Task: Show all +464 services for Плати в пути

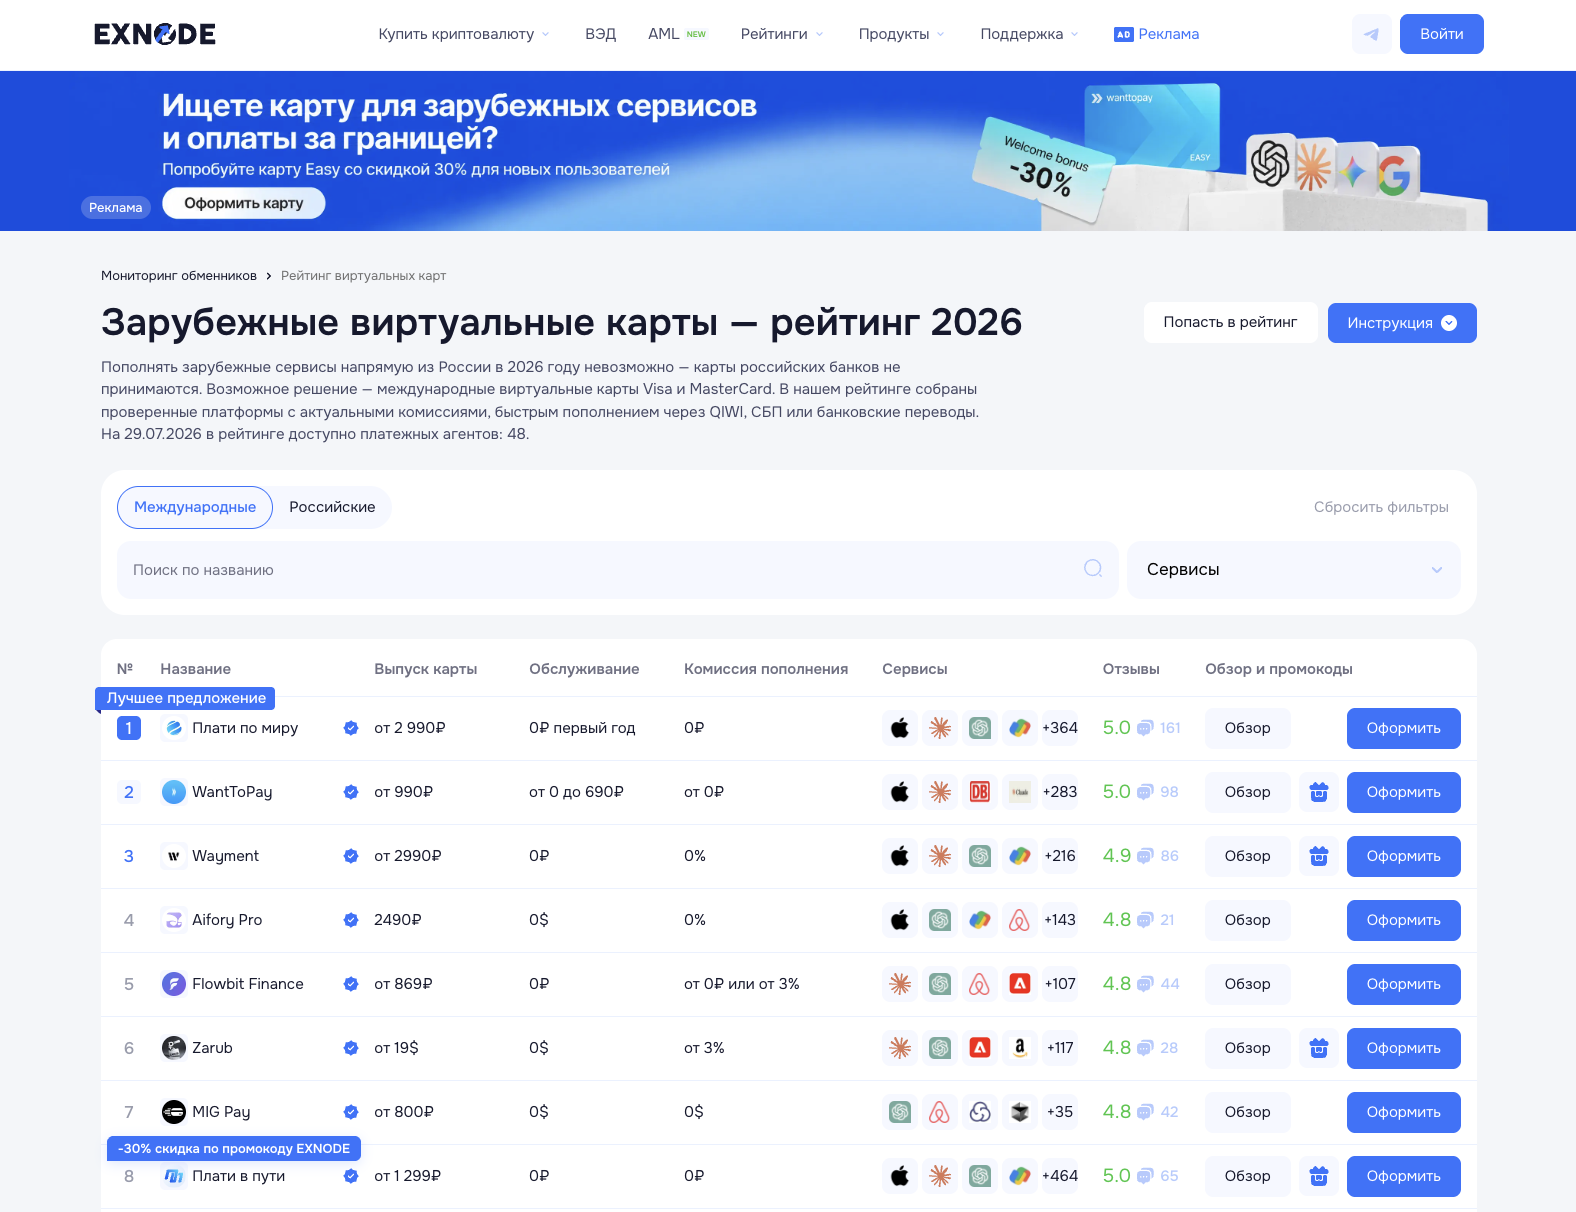Action: coord(1060,1176)
